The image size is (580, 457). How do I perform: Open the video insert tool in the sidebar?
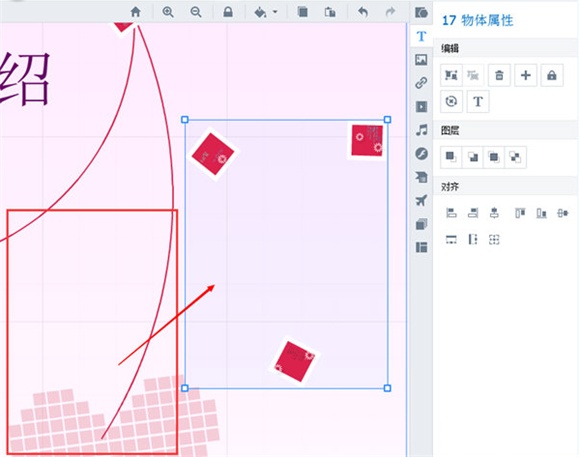coord(421,107)
